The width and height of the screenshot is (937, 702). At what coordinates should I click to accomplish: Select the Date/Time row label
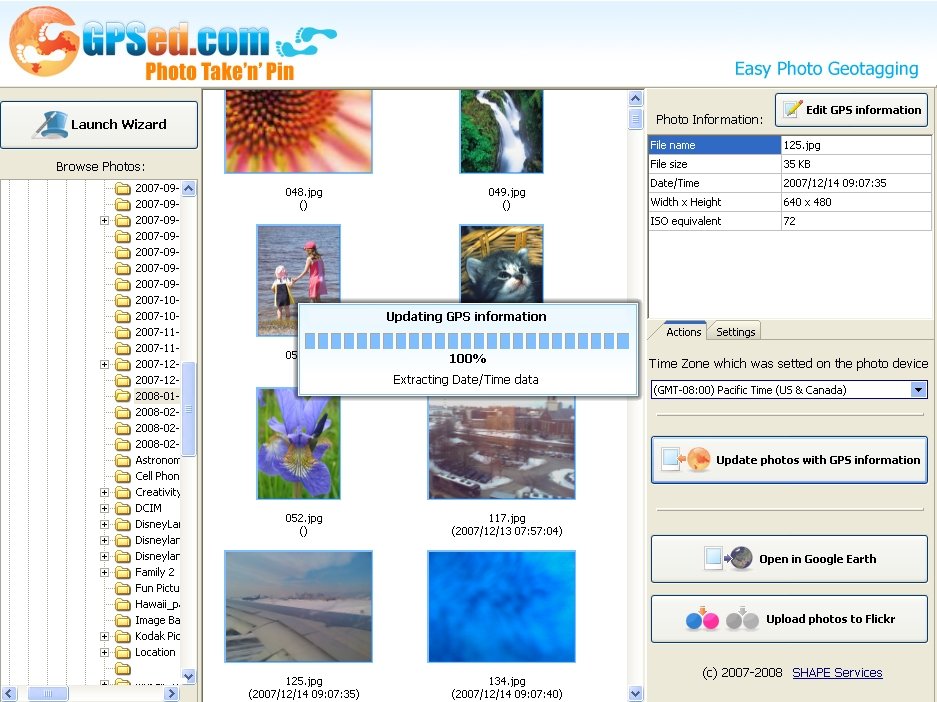pos(715,183)
